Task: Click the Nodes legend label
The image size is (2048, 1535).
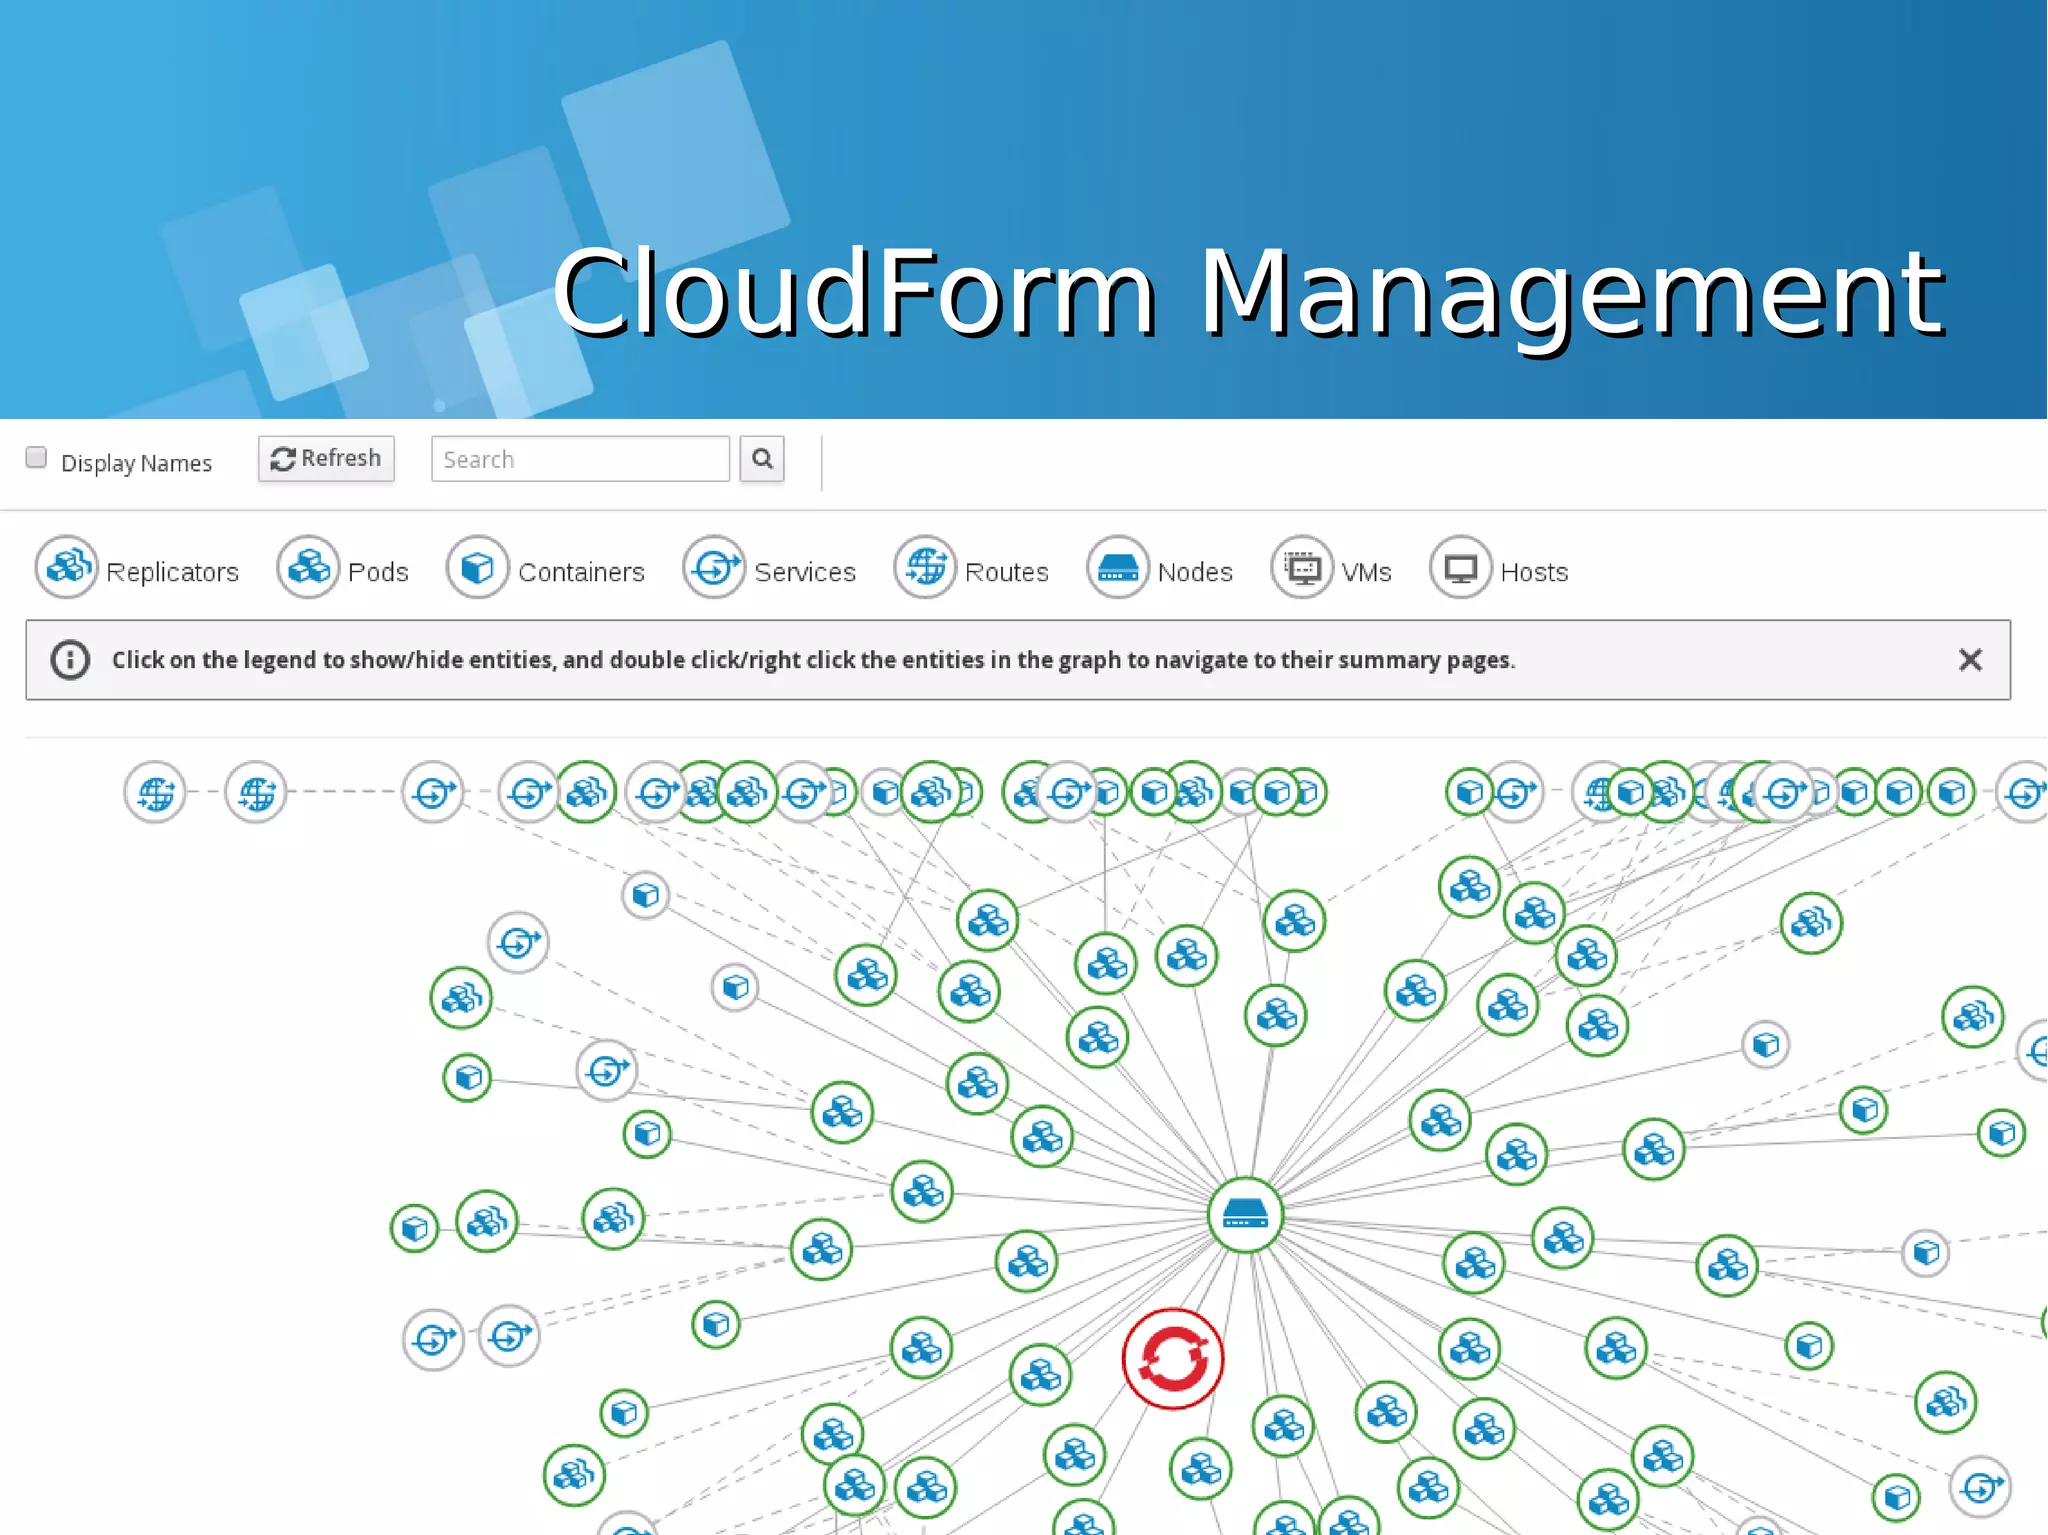Action: (1195, 572)
